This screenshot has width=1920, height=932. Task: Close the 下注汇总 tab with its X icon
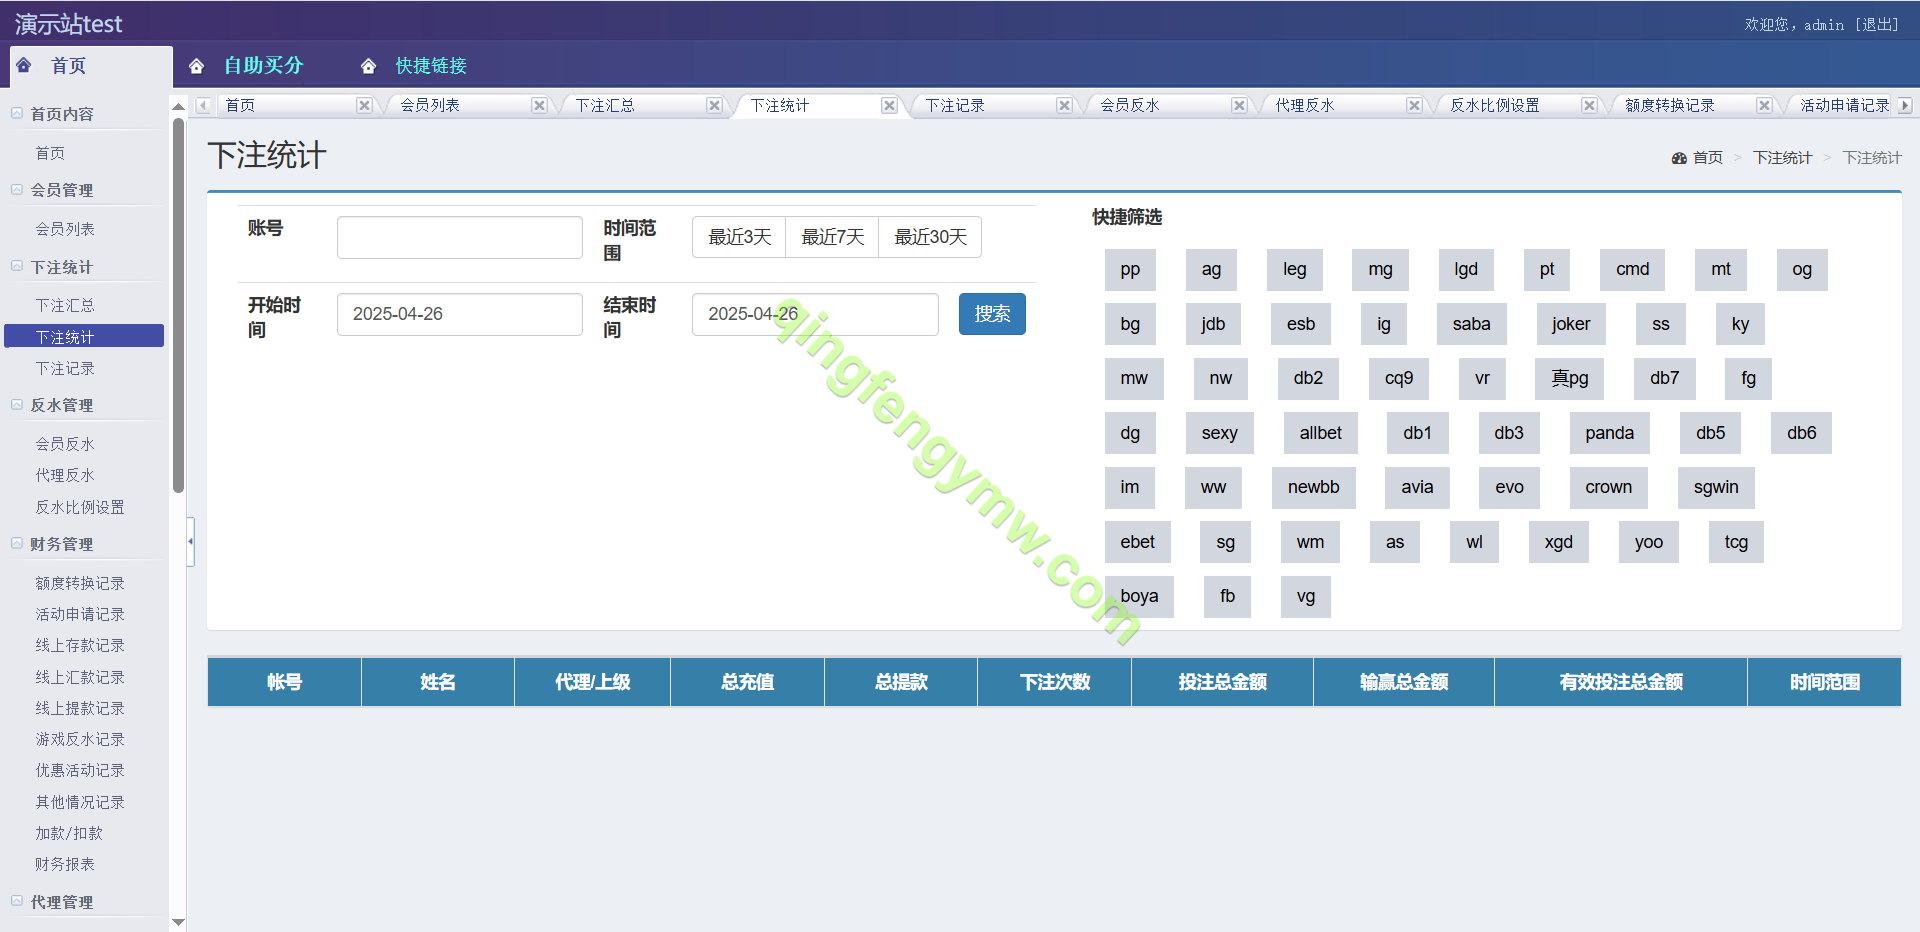(714, 106)
